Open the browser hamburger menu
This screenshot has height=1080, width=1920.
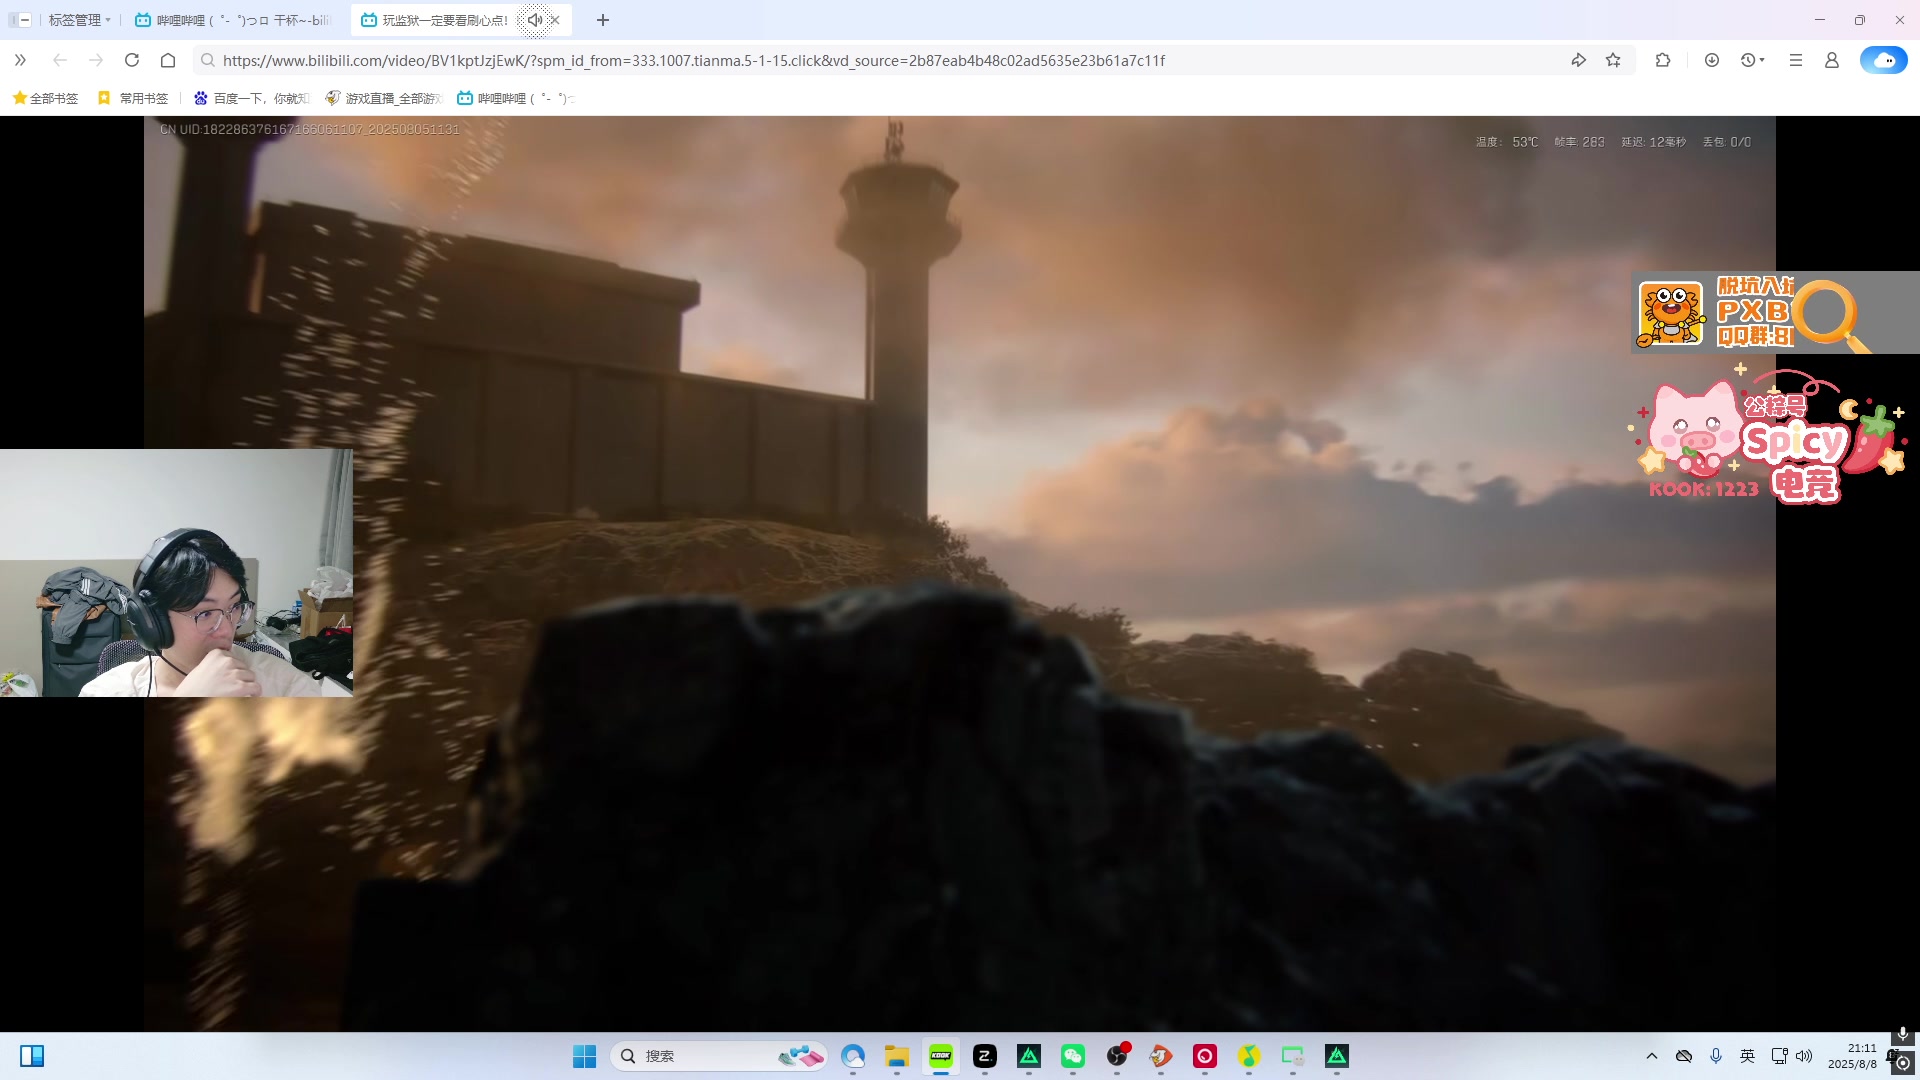pos(1796,60)
